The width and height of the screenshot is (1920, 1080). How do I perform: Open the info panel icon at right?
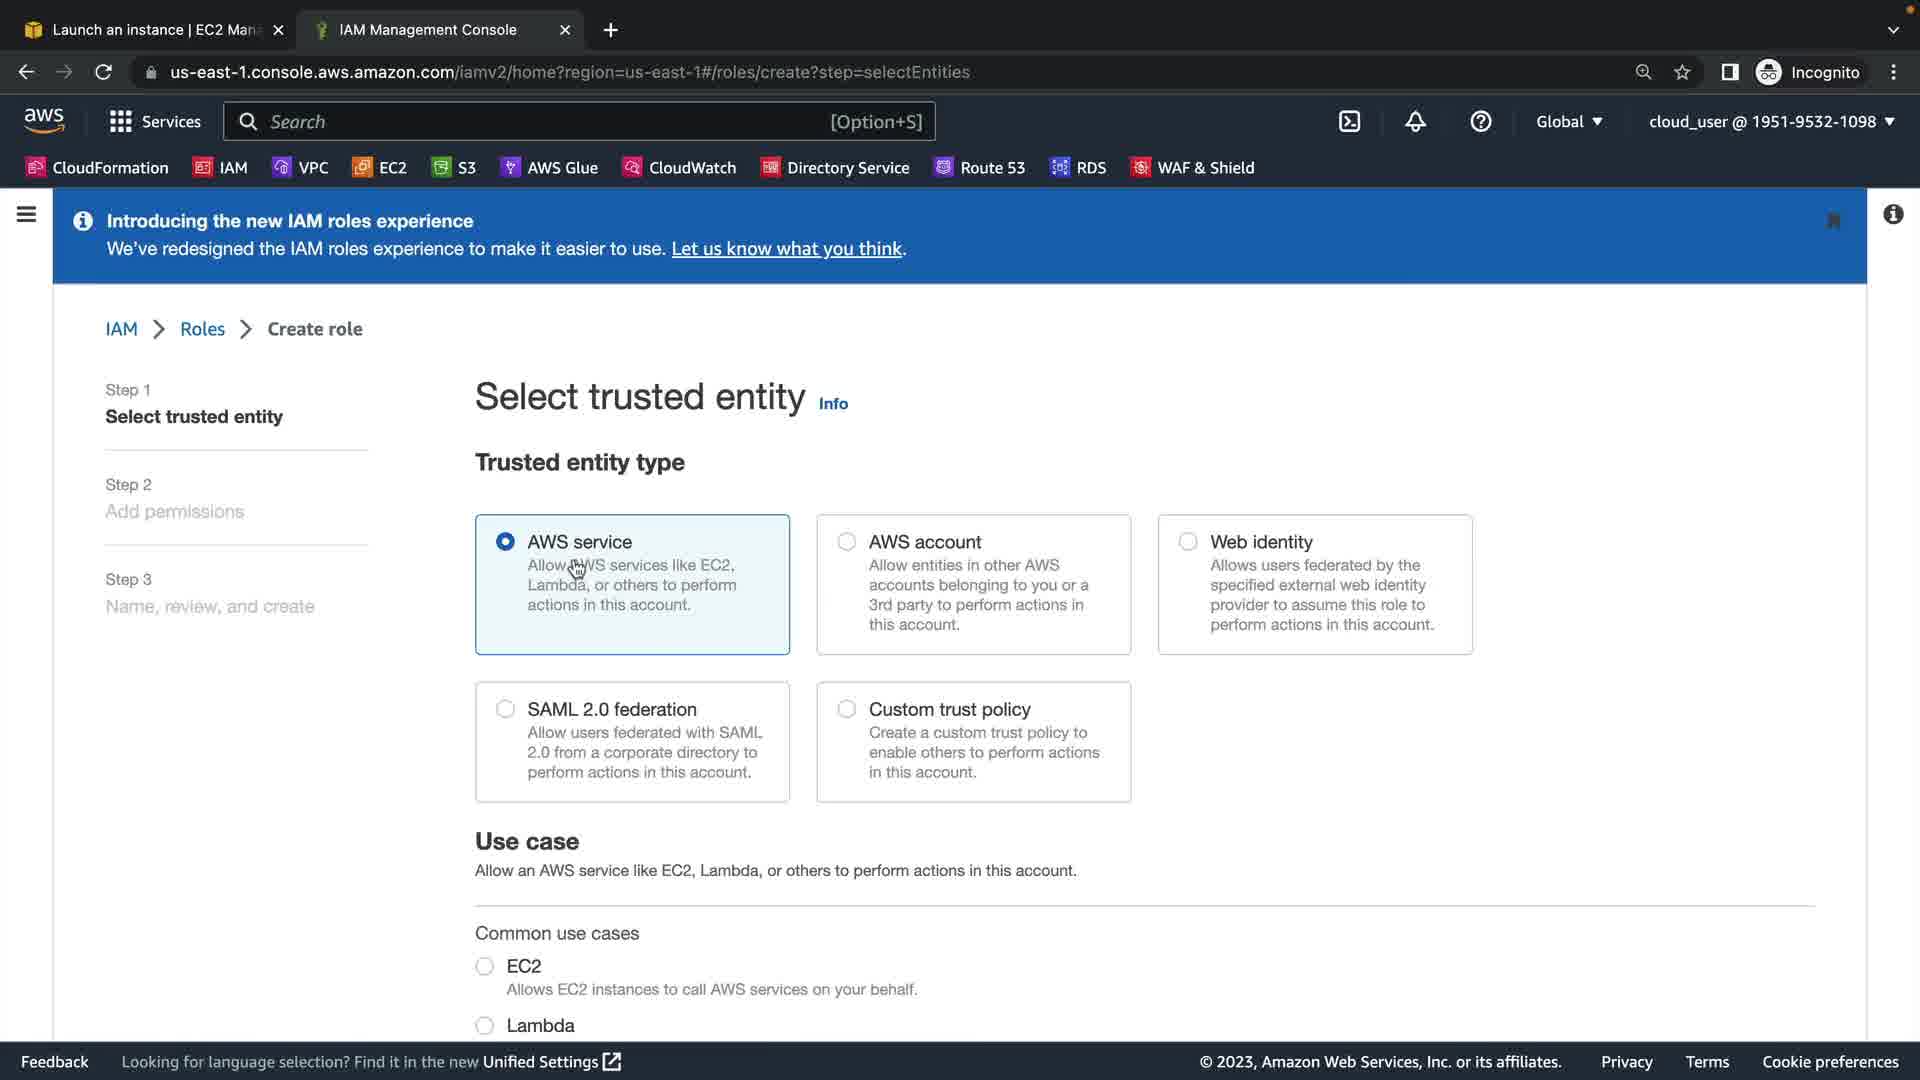click(1892, 214)
